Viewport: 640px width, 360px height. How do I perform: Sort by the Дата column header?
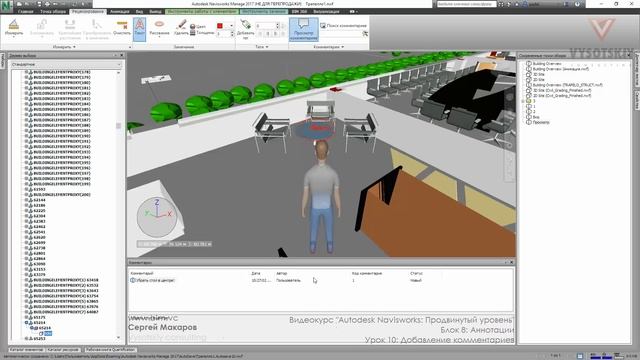click(x=256, y=273)
